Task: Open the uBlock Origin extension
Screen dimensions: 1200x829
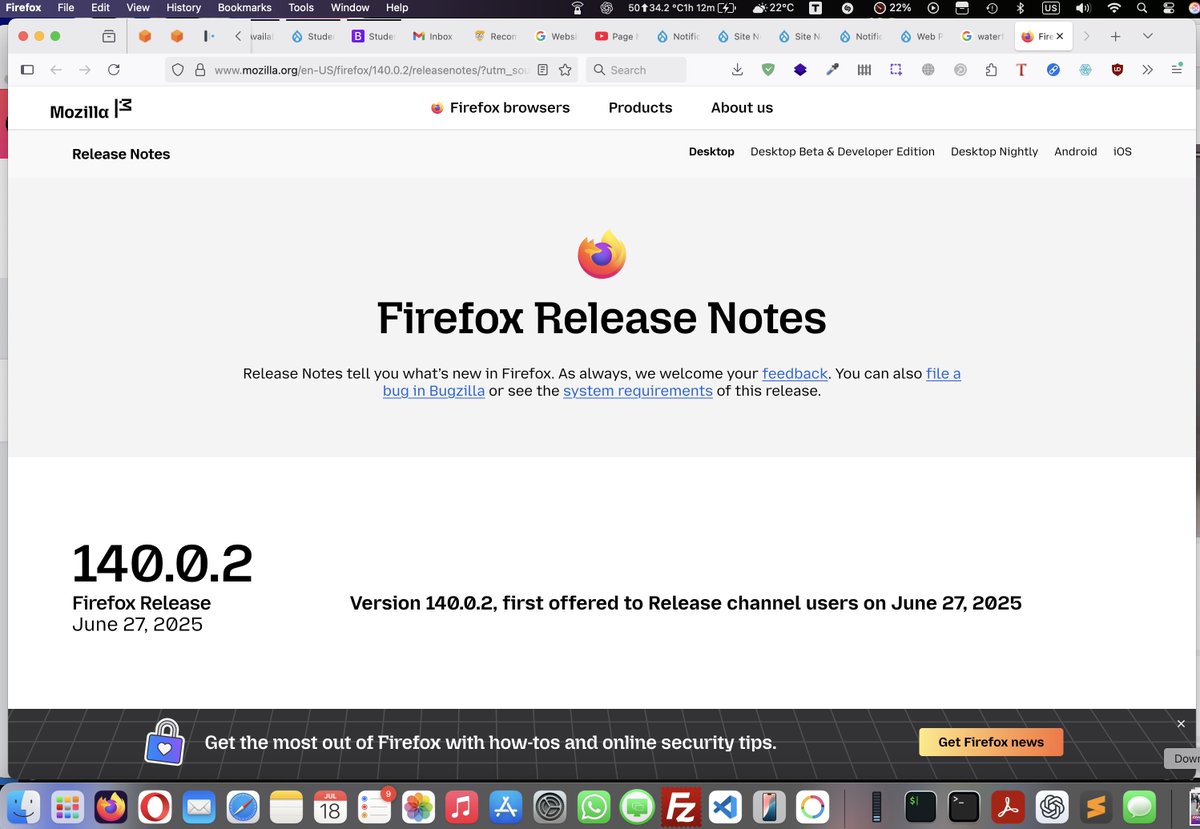Action: click(1117, 70)
